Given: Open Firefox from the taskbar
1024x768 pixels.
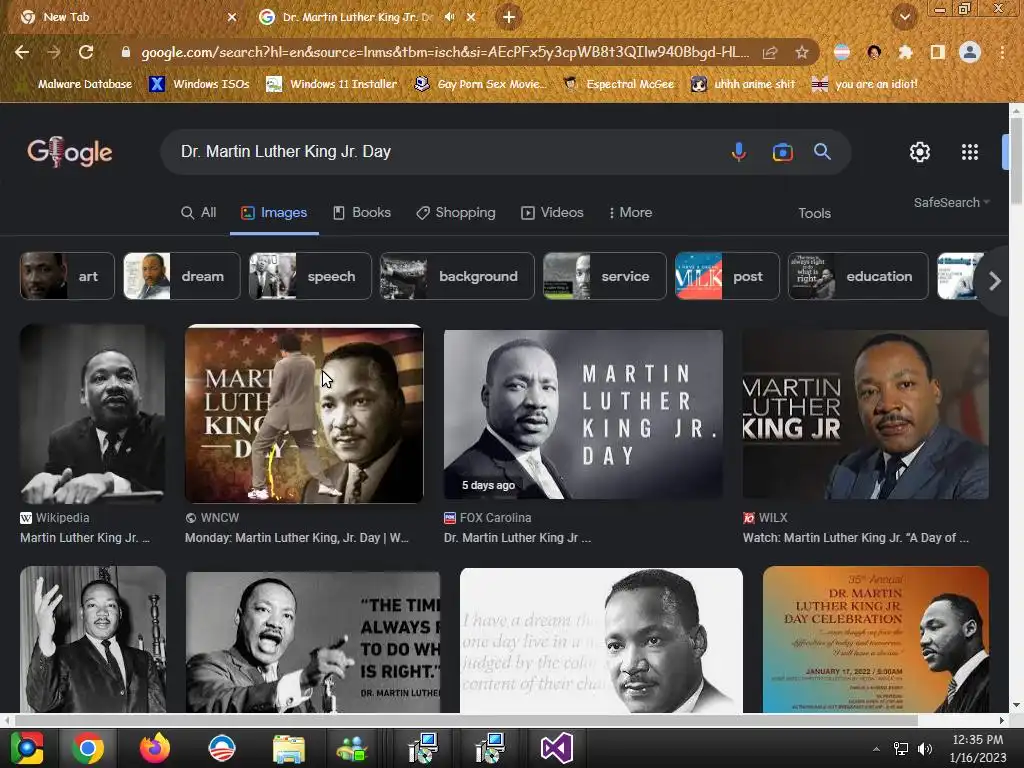Looking at the screenshot, I should pyautogui.click(x=155, y=748).
